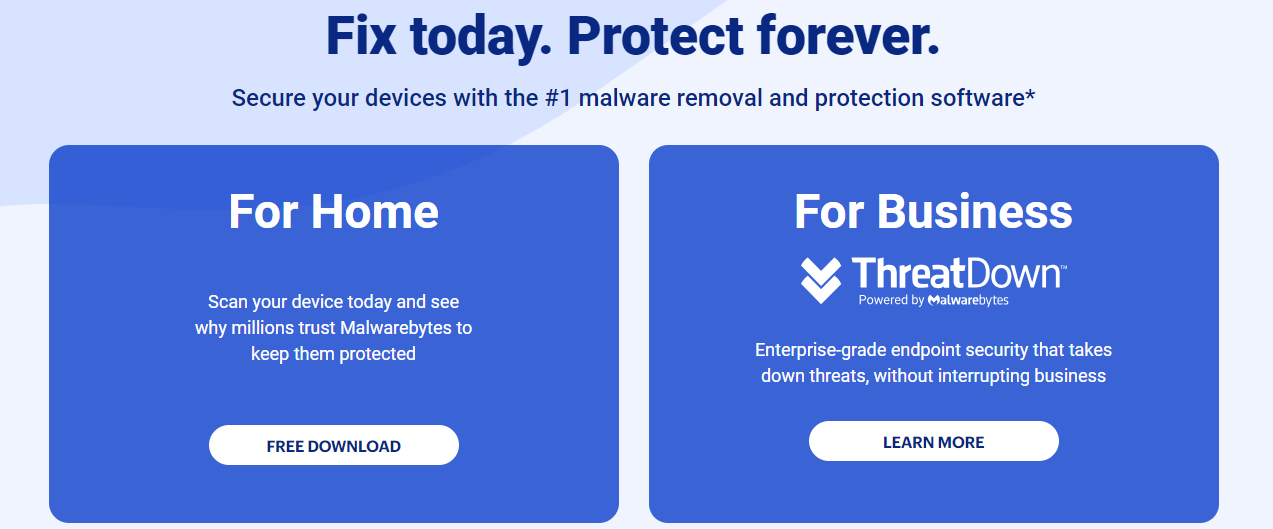Click the FREE DOWNLOAD button

pyautogui.click(x=333, y=446)
